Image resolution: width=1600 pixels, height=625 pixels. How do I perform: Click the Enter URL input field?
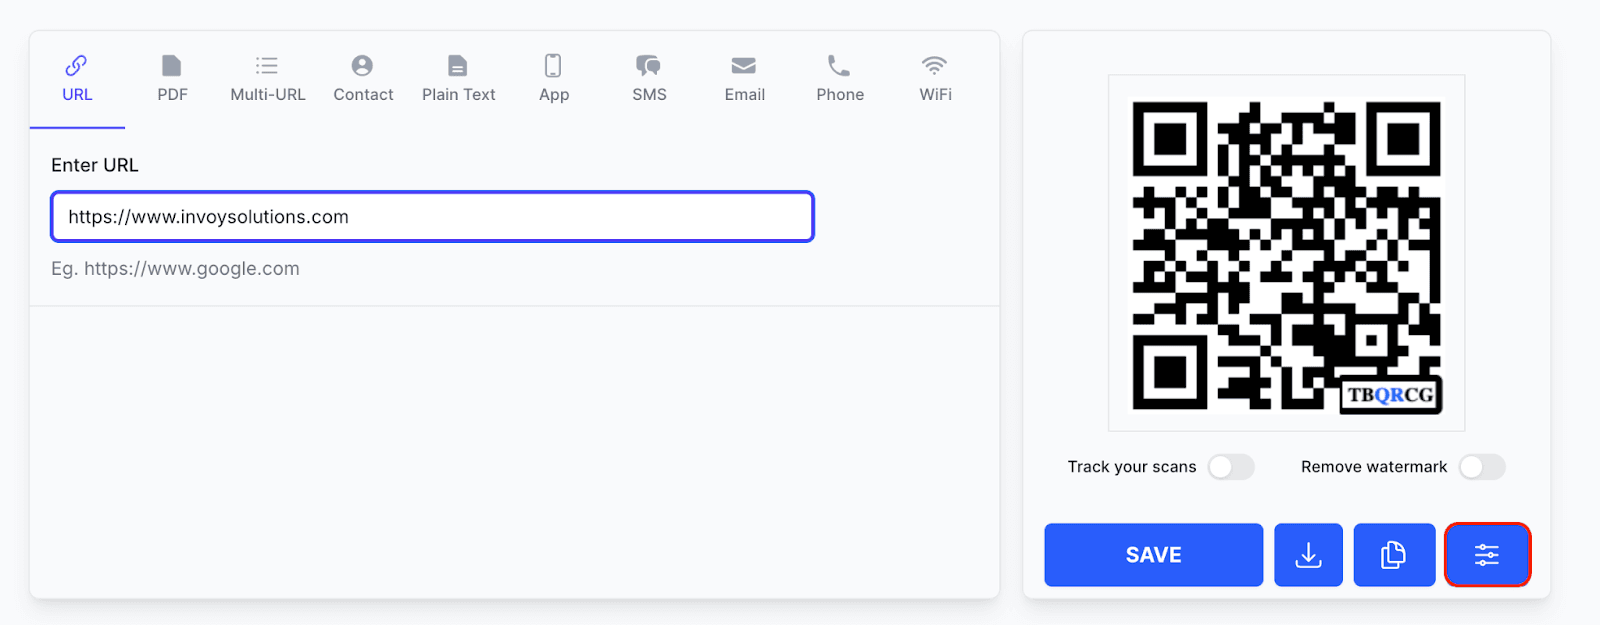433,217
